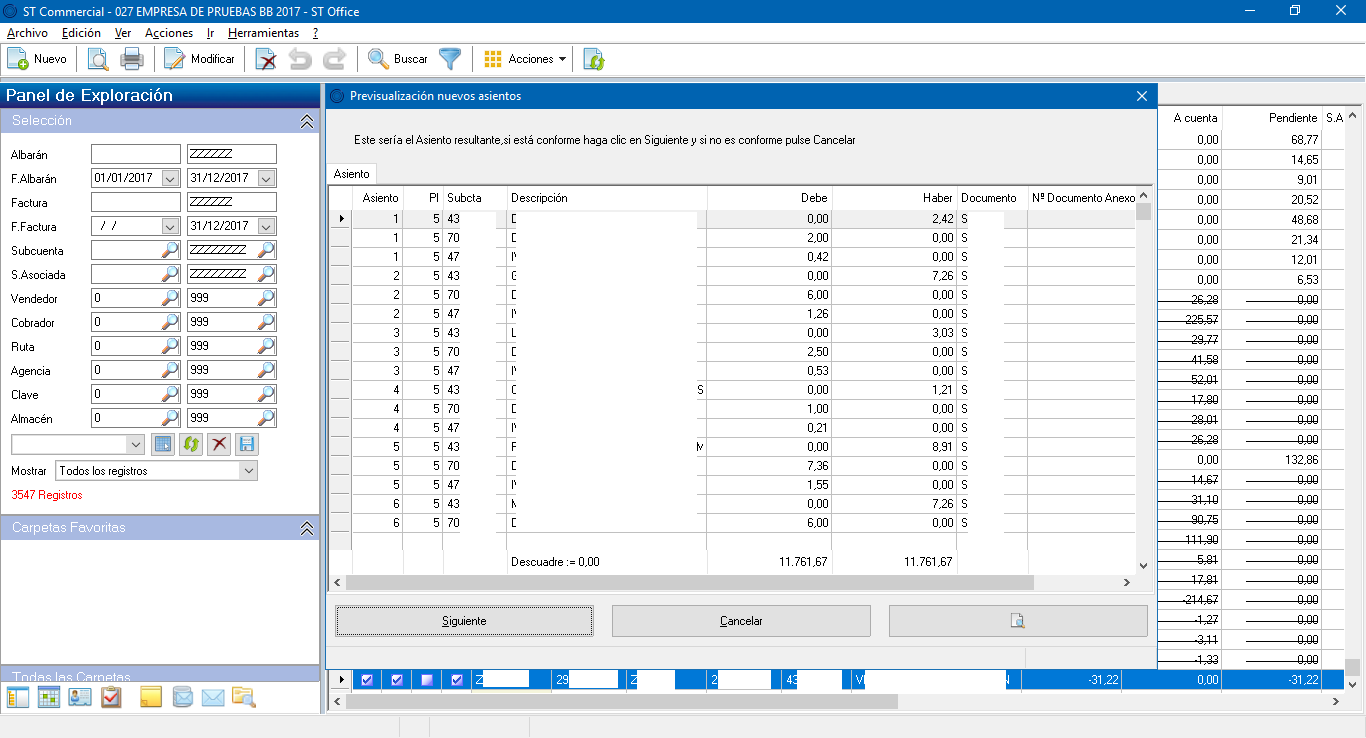1366x738 pixels.
Task: Open the F.Albarán start date dropdown 01/01/2017
Action: [170, 178]
